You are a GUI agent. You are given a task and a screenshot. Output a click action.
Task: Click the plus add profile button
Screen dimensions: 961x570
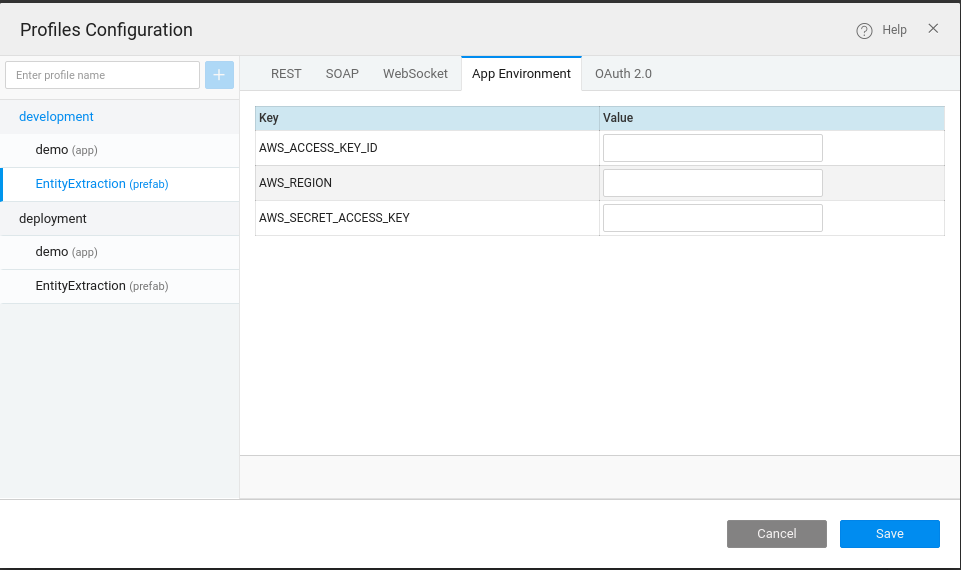coord(219,75)
